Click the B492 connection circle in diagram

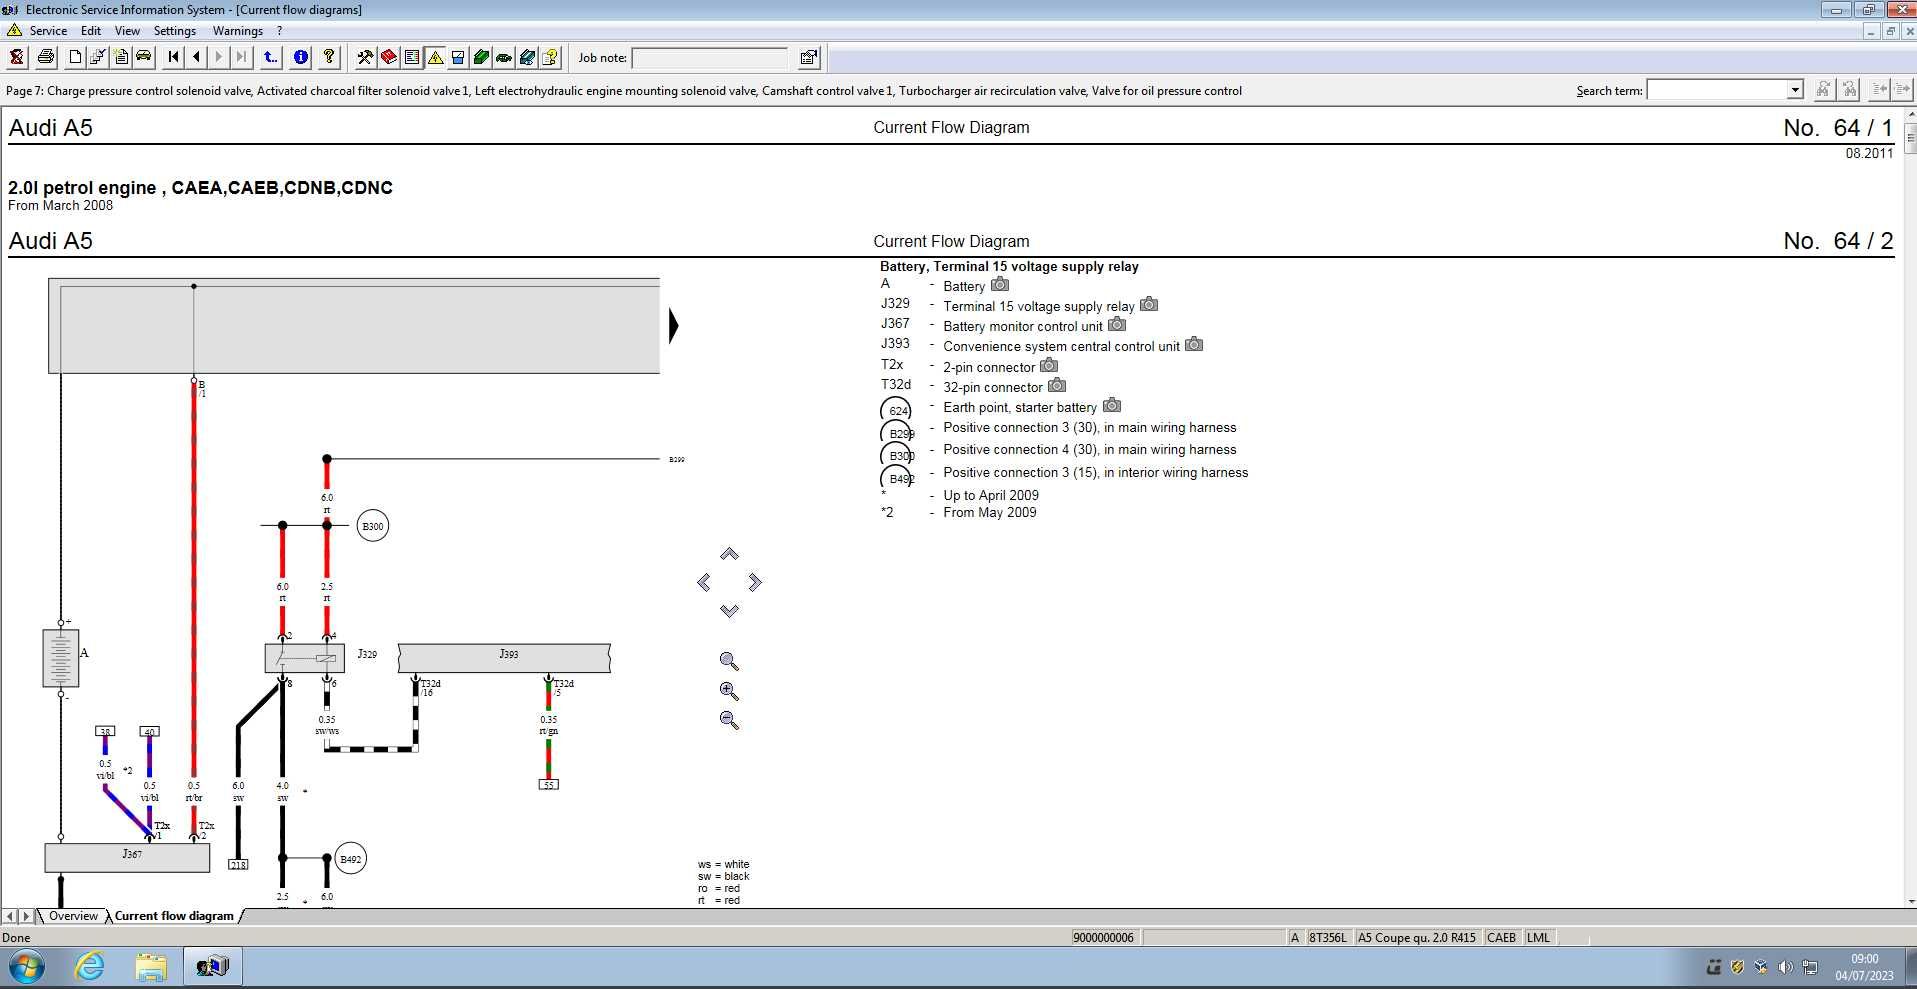click(x=350, y=858)
